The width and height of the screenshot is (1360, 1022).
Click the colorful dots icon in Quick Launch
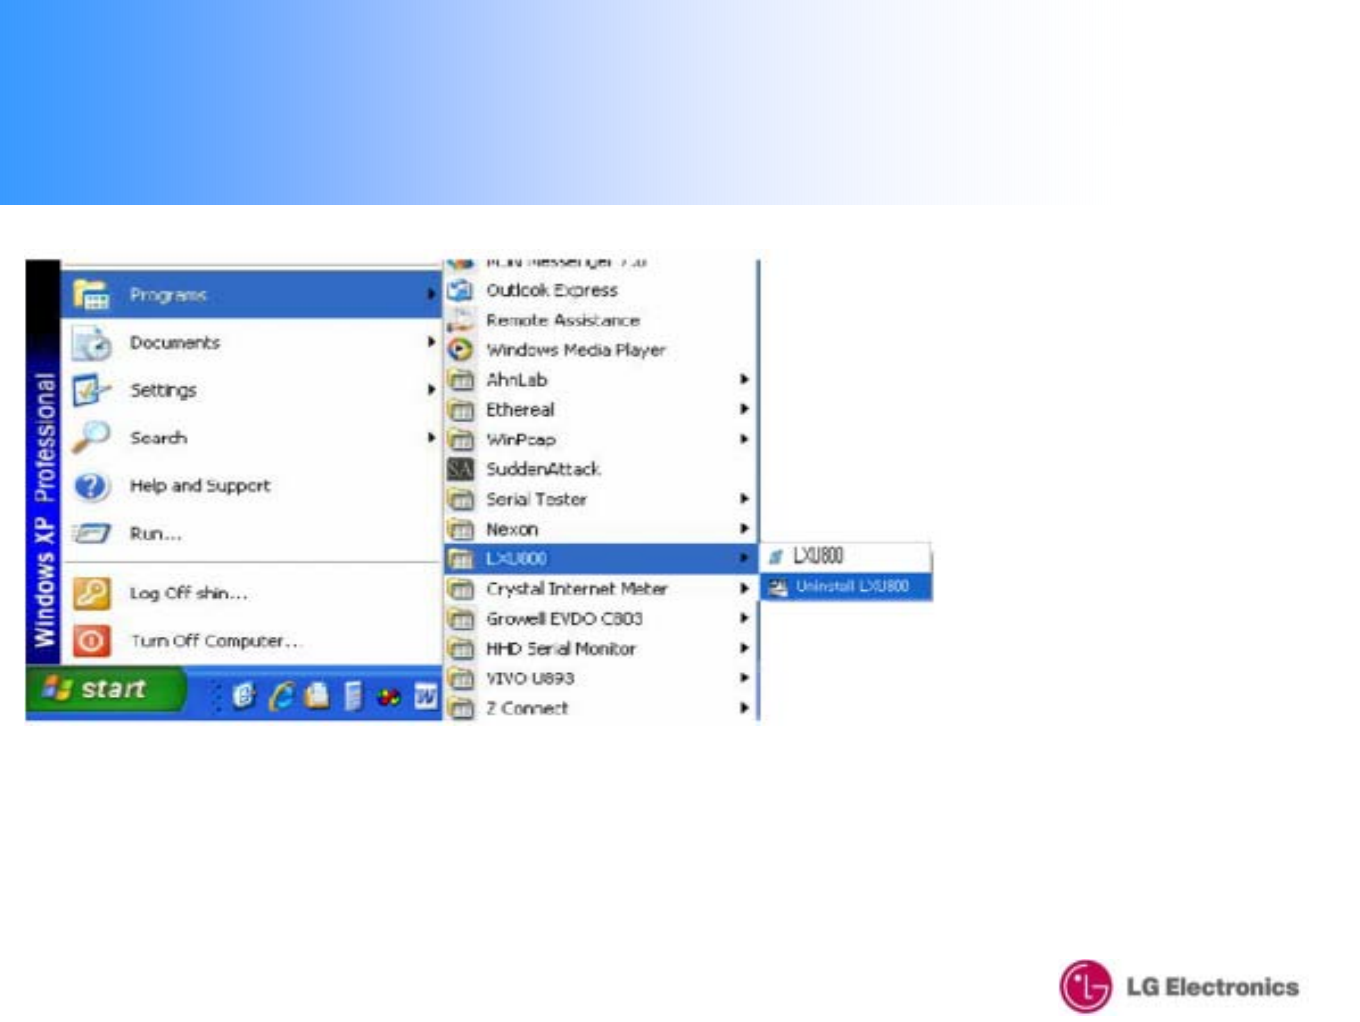click(x=389, y=697)
